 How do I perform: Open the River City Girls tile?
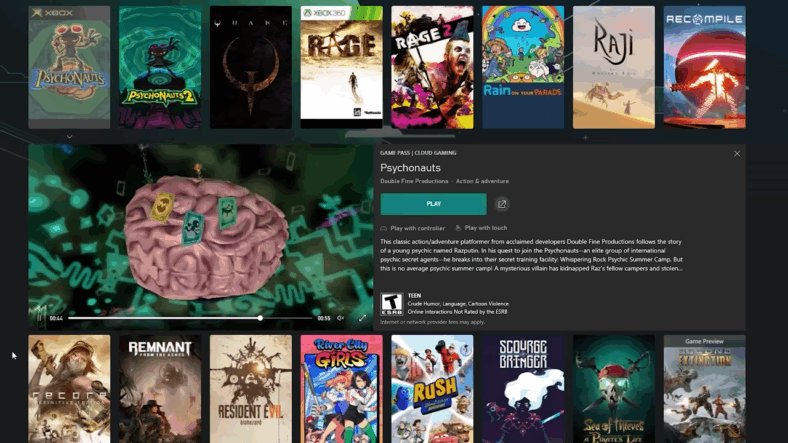tap(342, 389)
